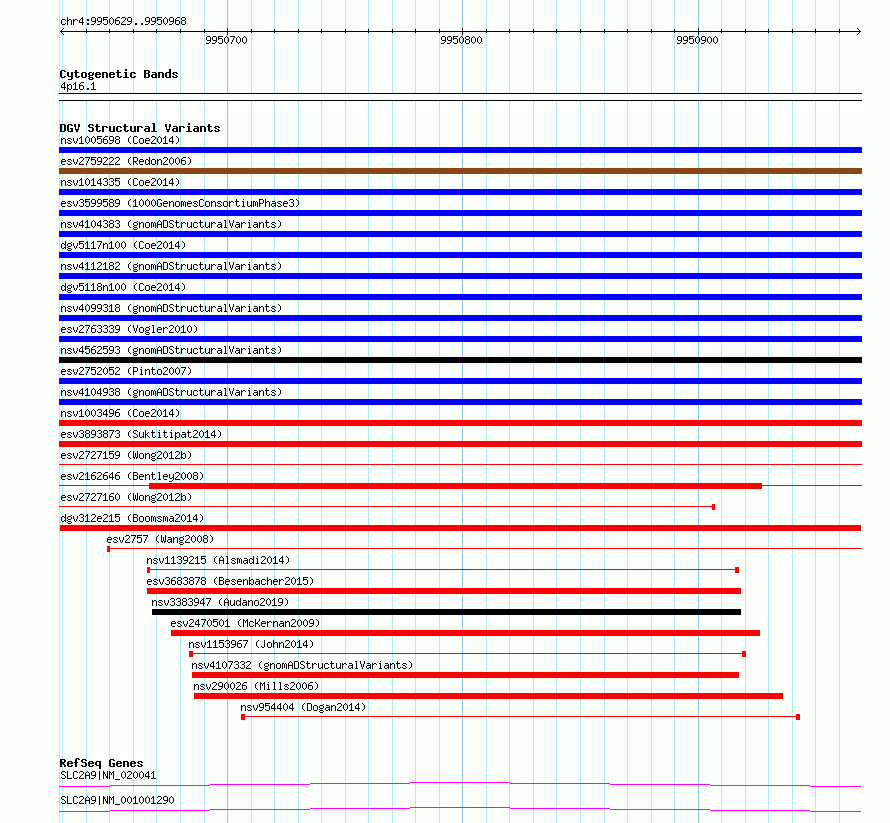
Task: Click the red esv2470501 McKernan2009 bar
Action: click(465, 633)
